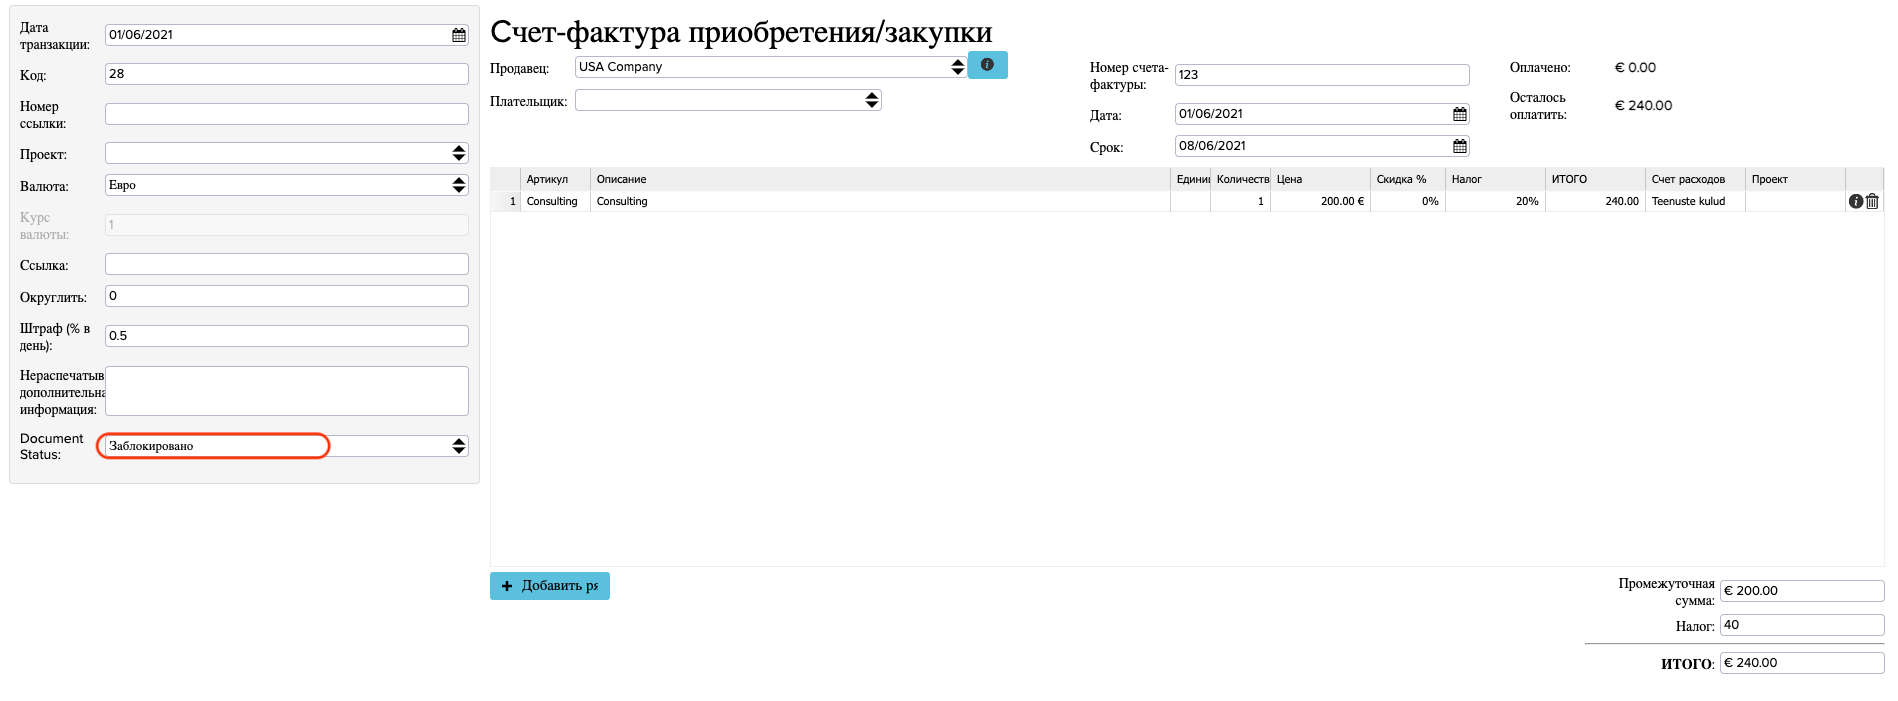The width and height of the screenshot is (1898, 701).
Task: Open calendar icon for Срок due date
Action: [1459, 146]
